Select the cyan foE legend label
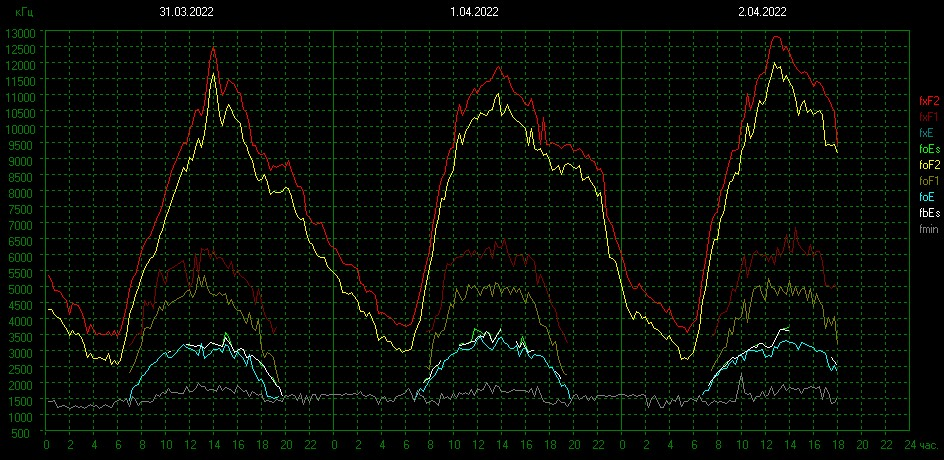This screenshot has width=944, height=460. coord(928,197)
